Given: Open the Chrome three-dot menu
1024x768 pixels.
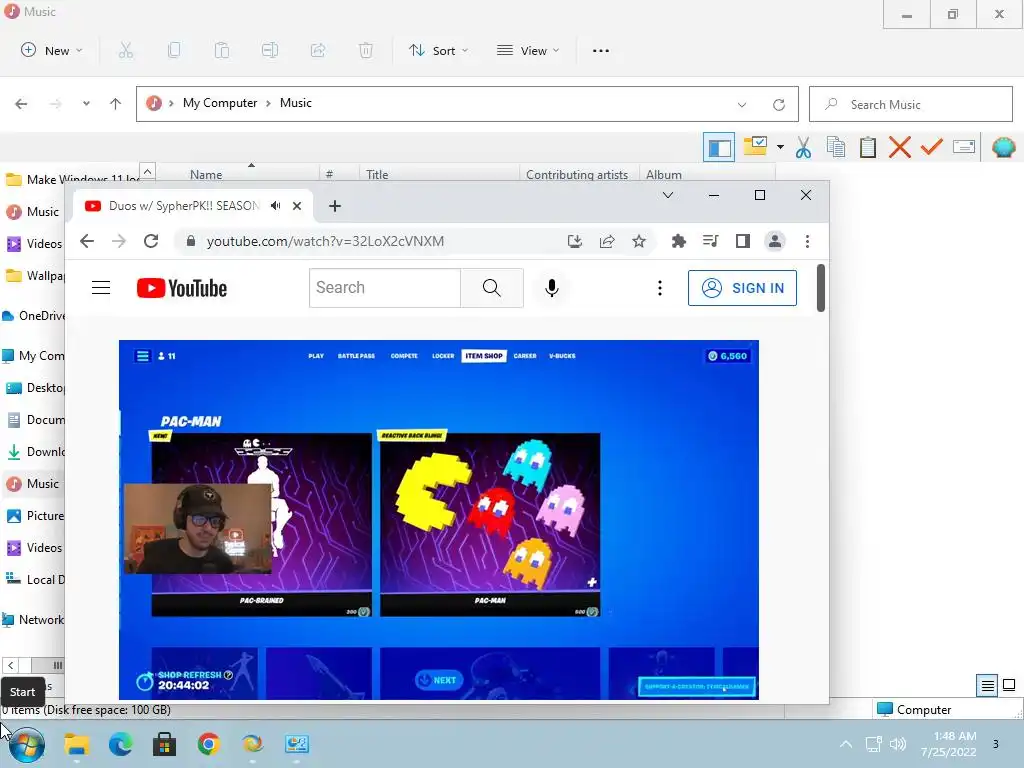Looking at the screenshot, I should (807, 242).
